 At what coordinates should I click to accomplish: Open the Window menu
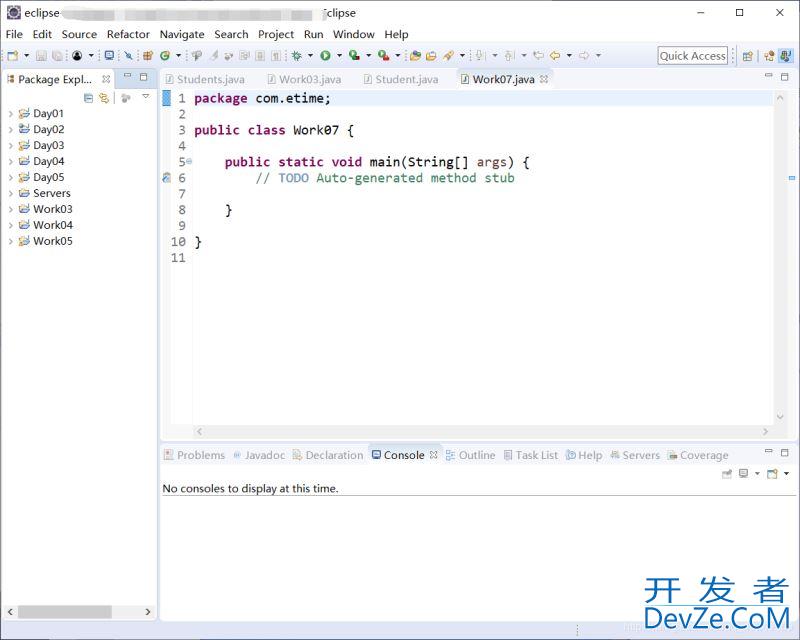click(x=354, y=34)
